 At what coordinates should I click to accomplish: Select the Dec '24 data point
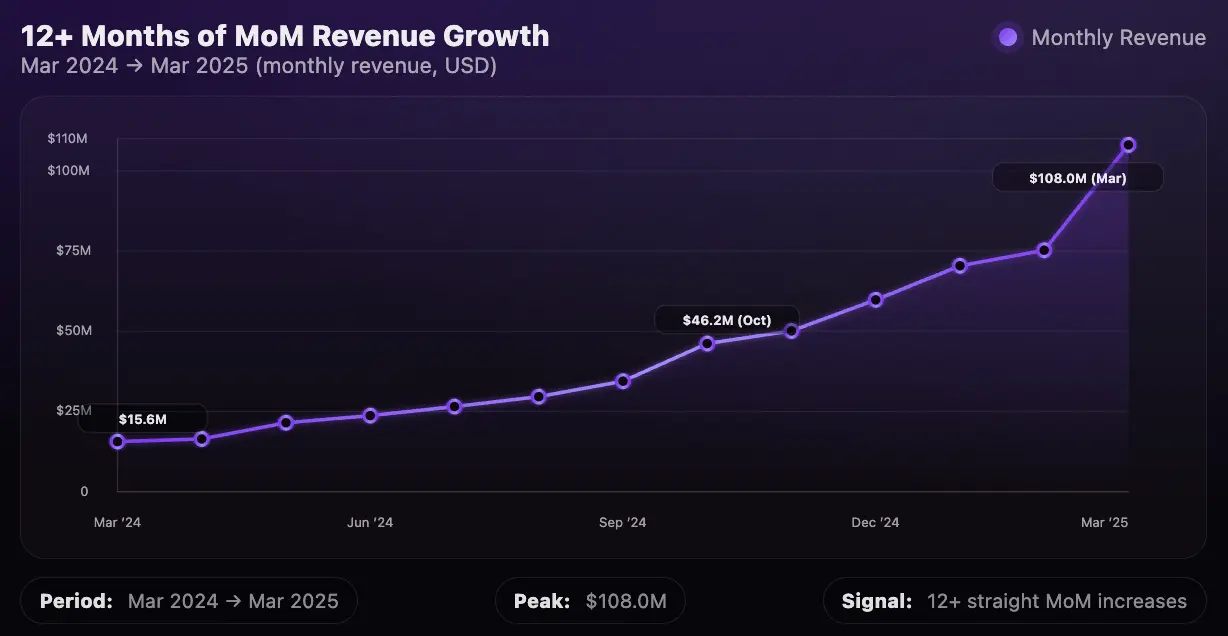876,299
